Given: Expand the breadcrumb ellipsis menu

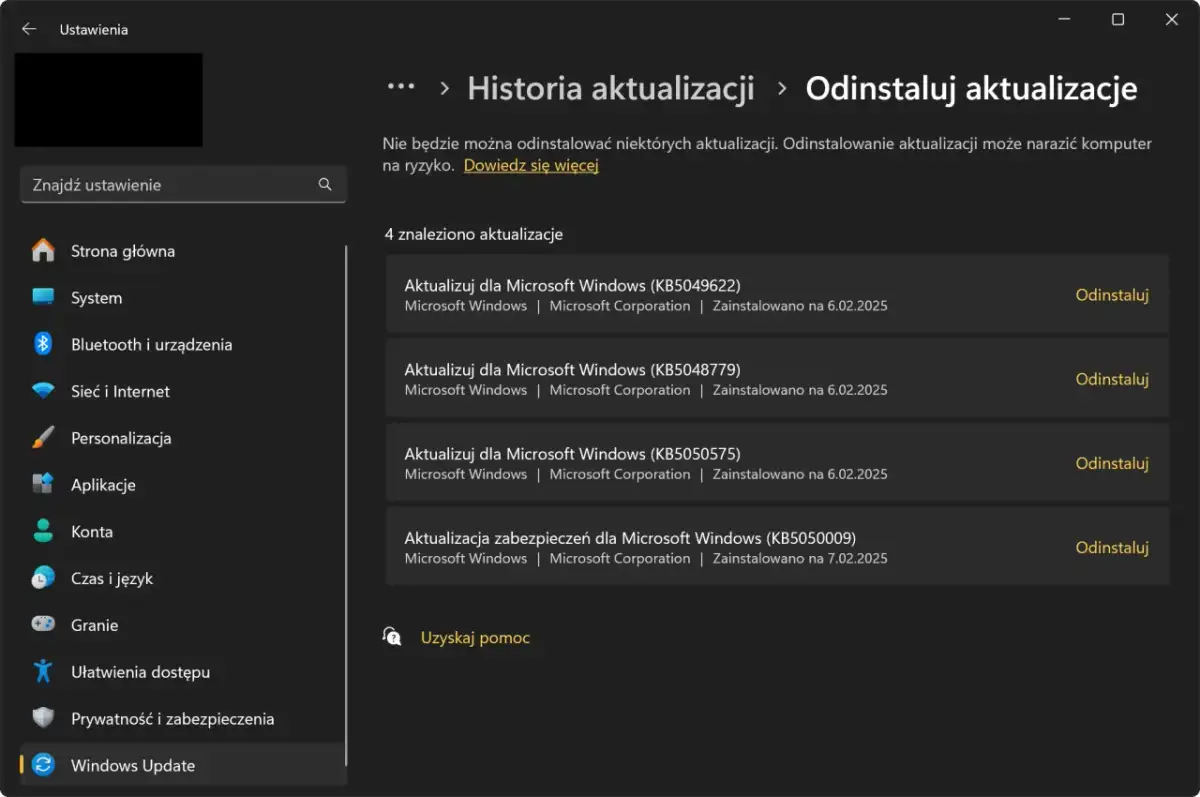Looking at the screenshot, I should click(x=400, y=88).
